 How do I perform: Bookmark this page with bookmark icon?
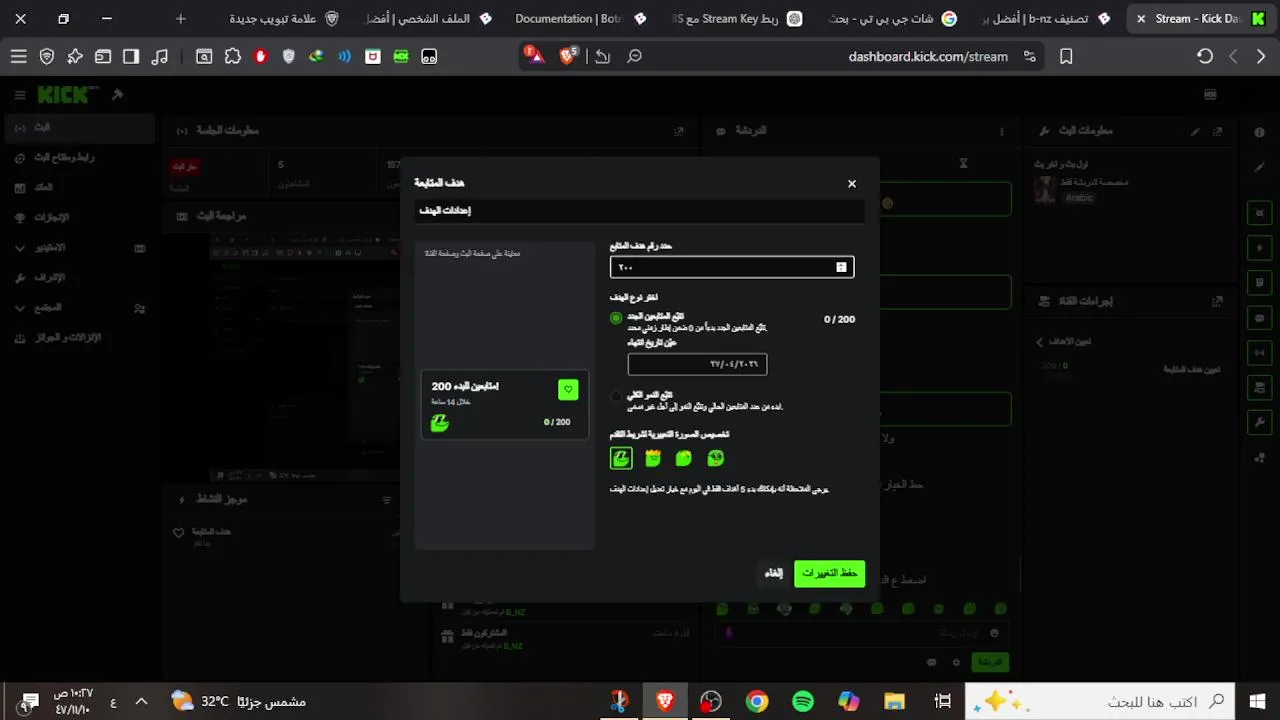1066,57
